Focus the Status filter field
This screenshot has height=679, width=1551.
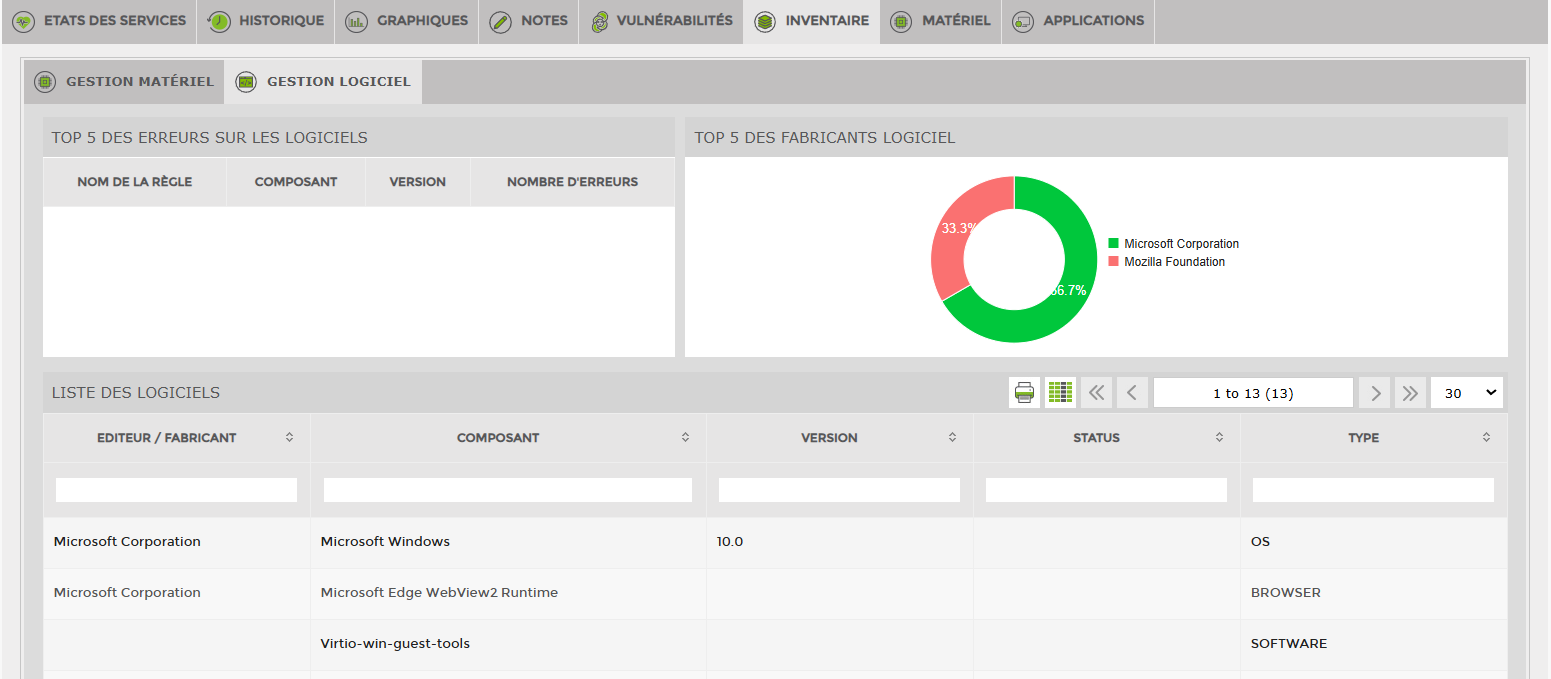1106,490
